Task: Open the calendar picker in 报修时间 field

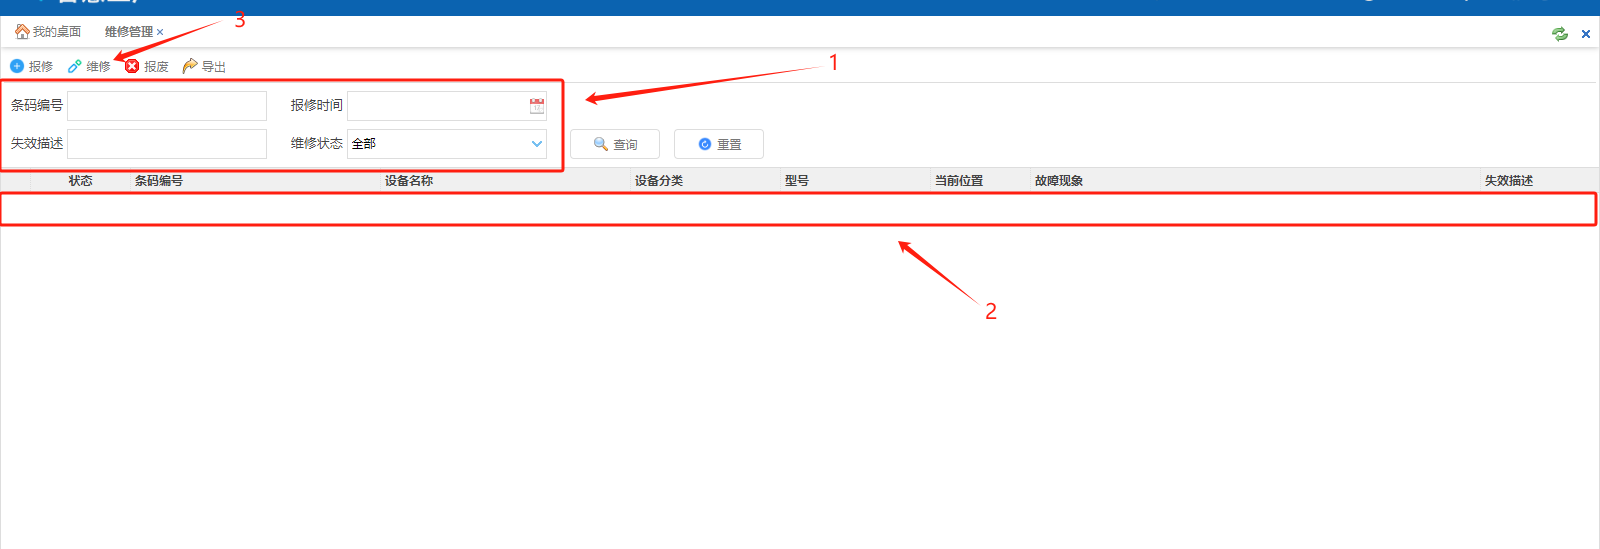Action: (x=537, y=106)
